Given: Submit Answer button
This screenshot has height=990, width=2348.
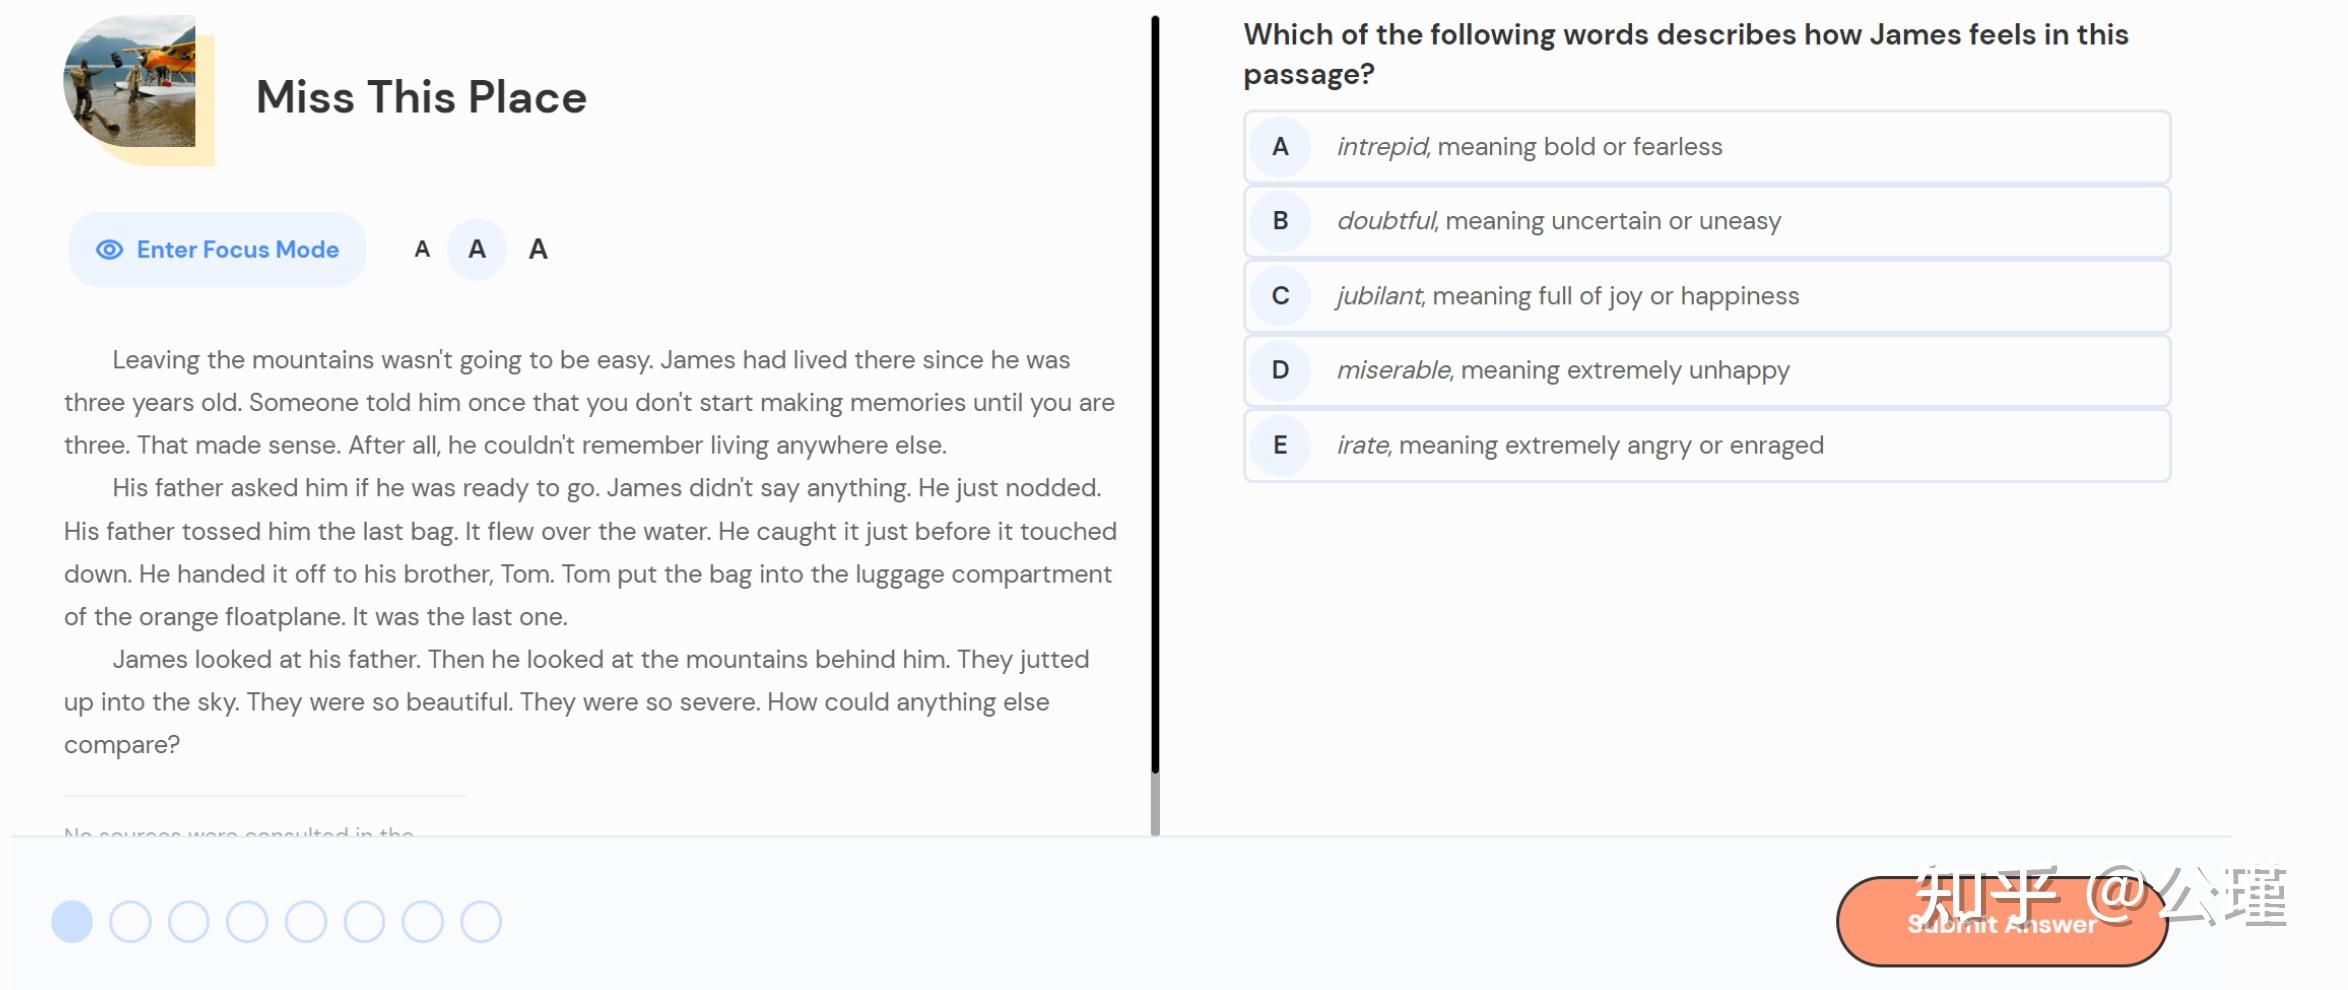Looking at the screenshot, I should coord(2002,922).
